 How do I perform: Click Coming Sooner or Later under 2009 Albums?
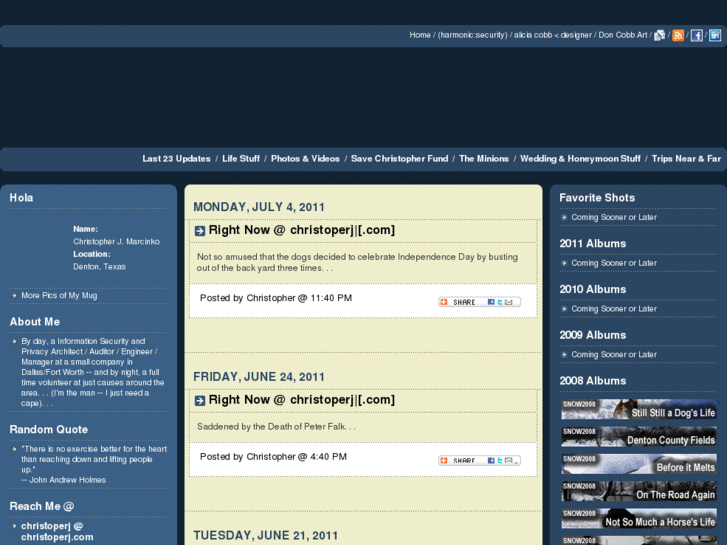tap(614, 354)
